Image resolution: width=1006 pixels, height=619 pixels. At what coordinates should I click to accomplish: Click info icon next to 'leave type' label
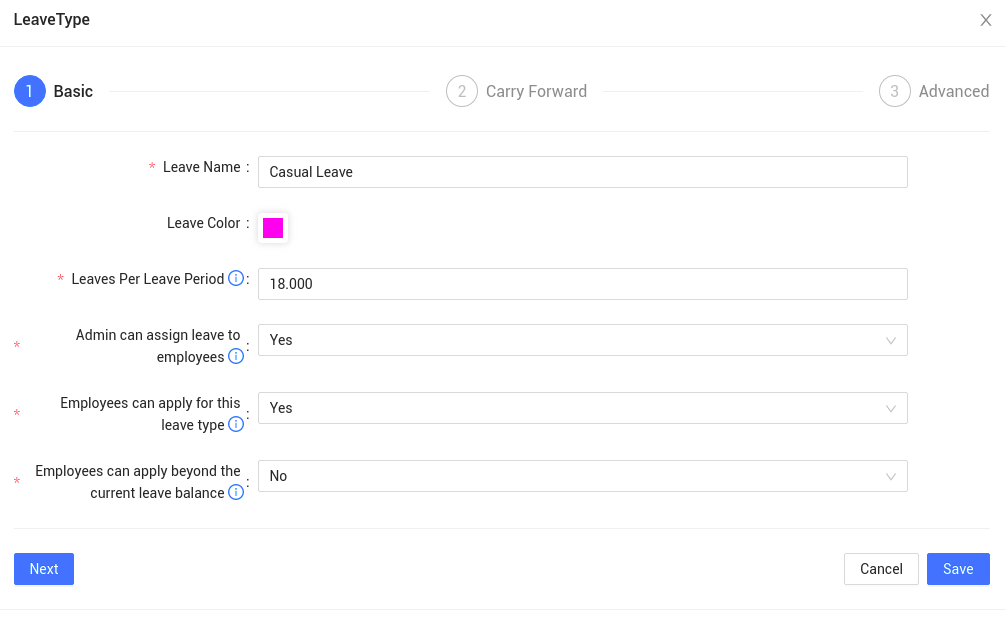(x=236, y=425)
